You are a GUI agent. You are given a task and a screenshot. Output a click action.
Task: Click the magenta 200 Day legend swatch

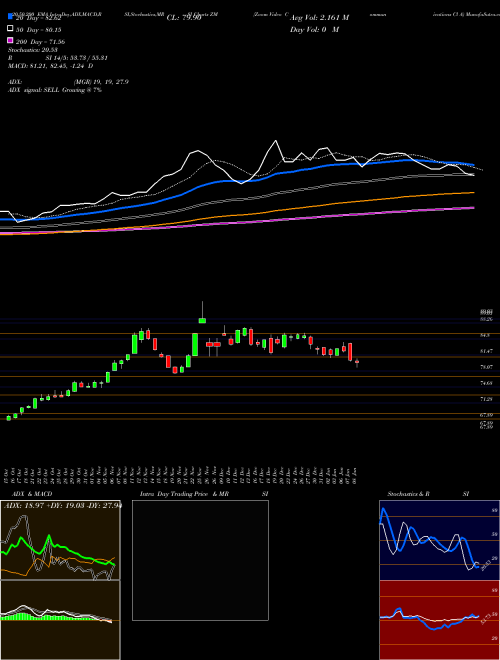coord(10,40)
